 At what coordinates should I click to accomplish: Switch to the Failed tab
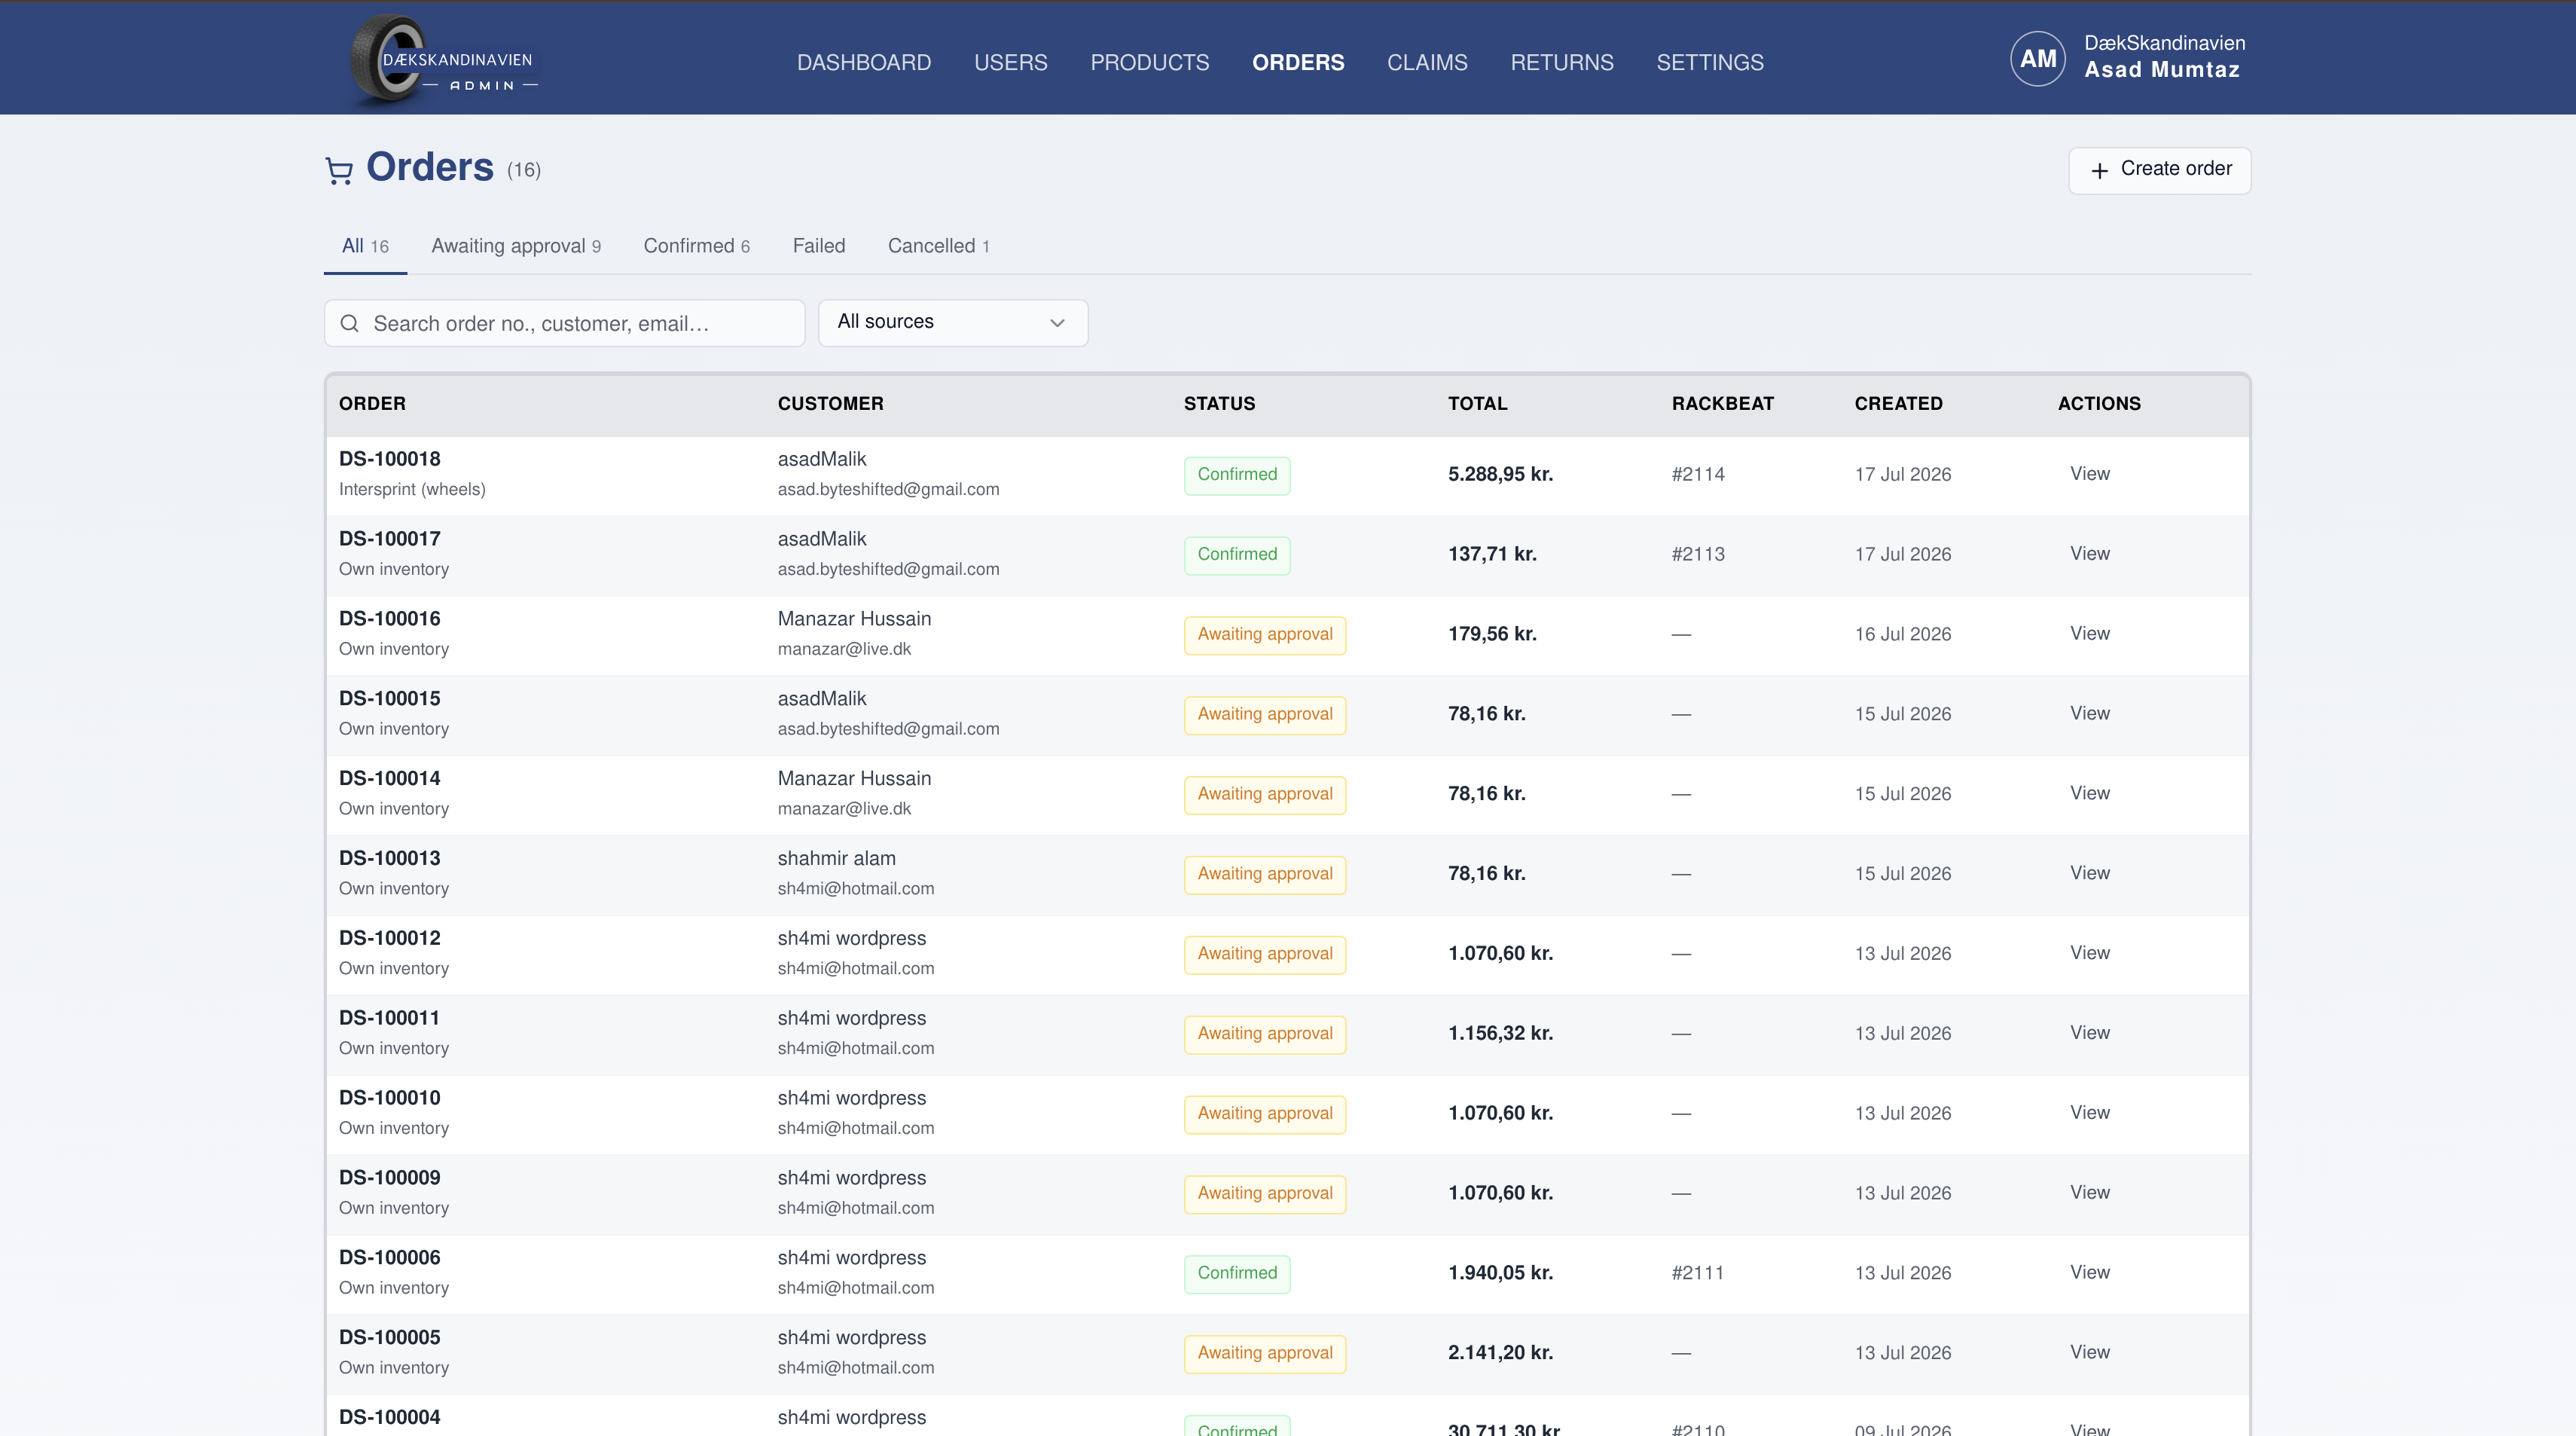coord(818,246)
